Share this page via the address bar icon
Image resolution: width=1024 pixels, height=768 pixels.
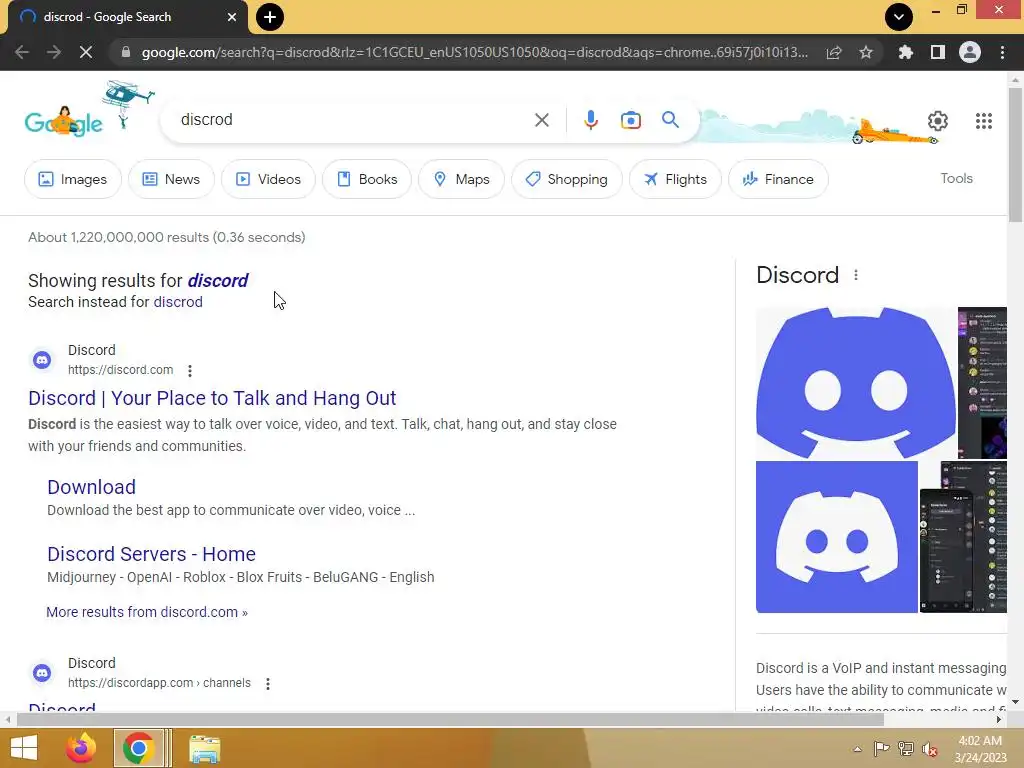tap(834, 52)
